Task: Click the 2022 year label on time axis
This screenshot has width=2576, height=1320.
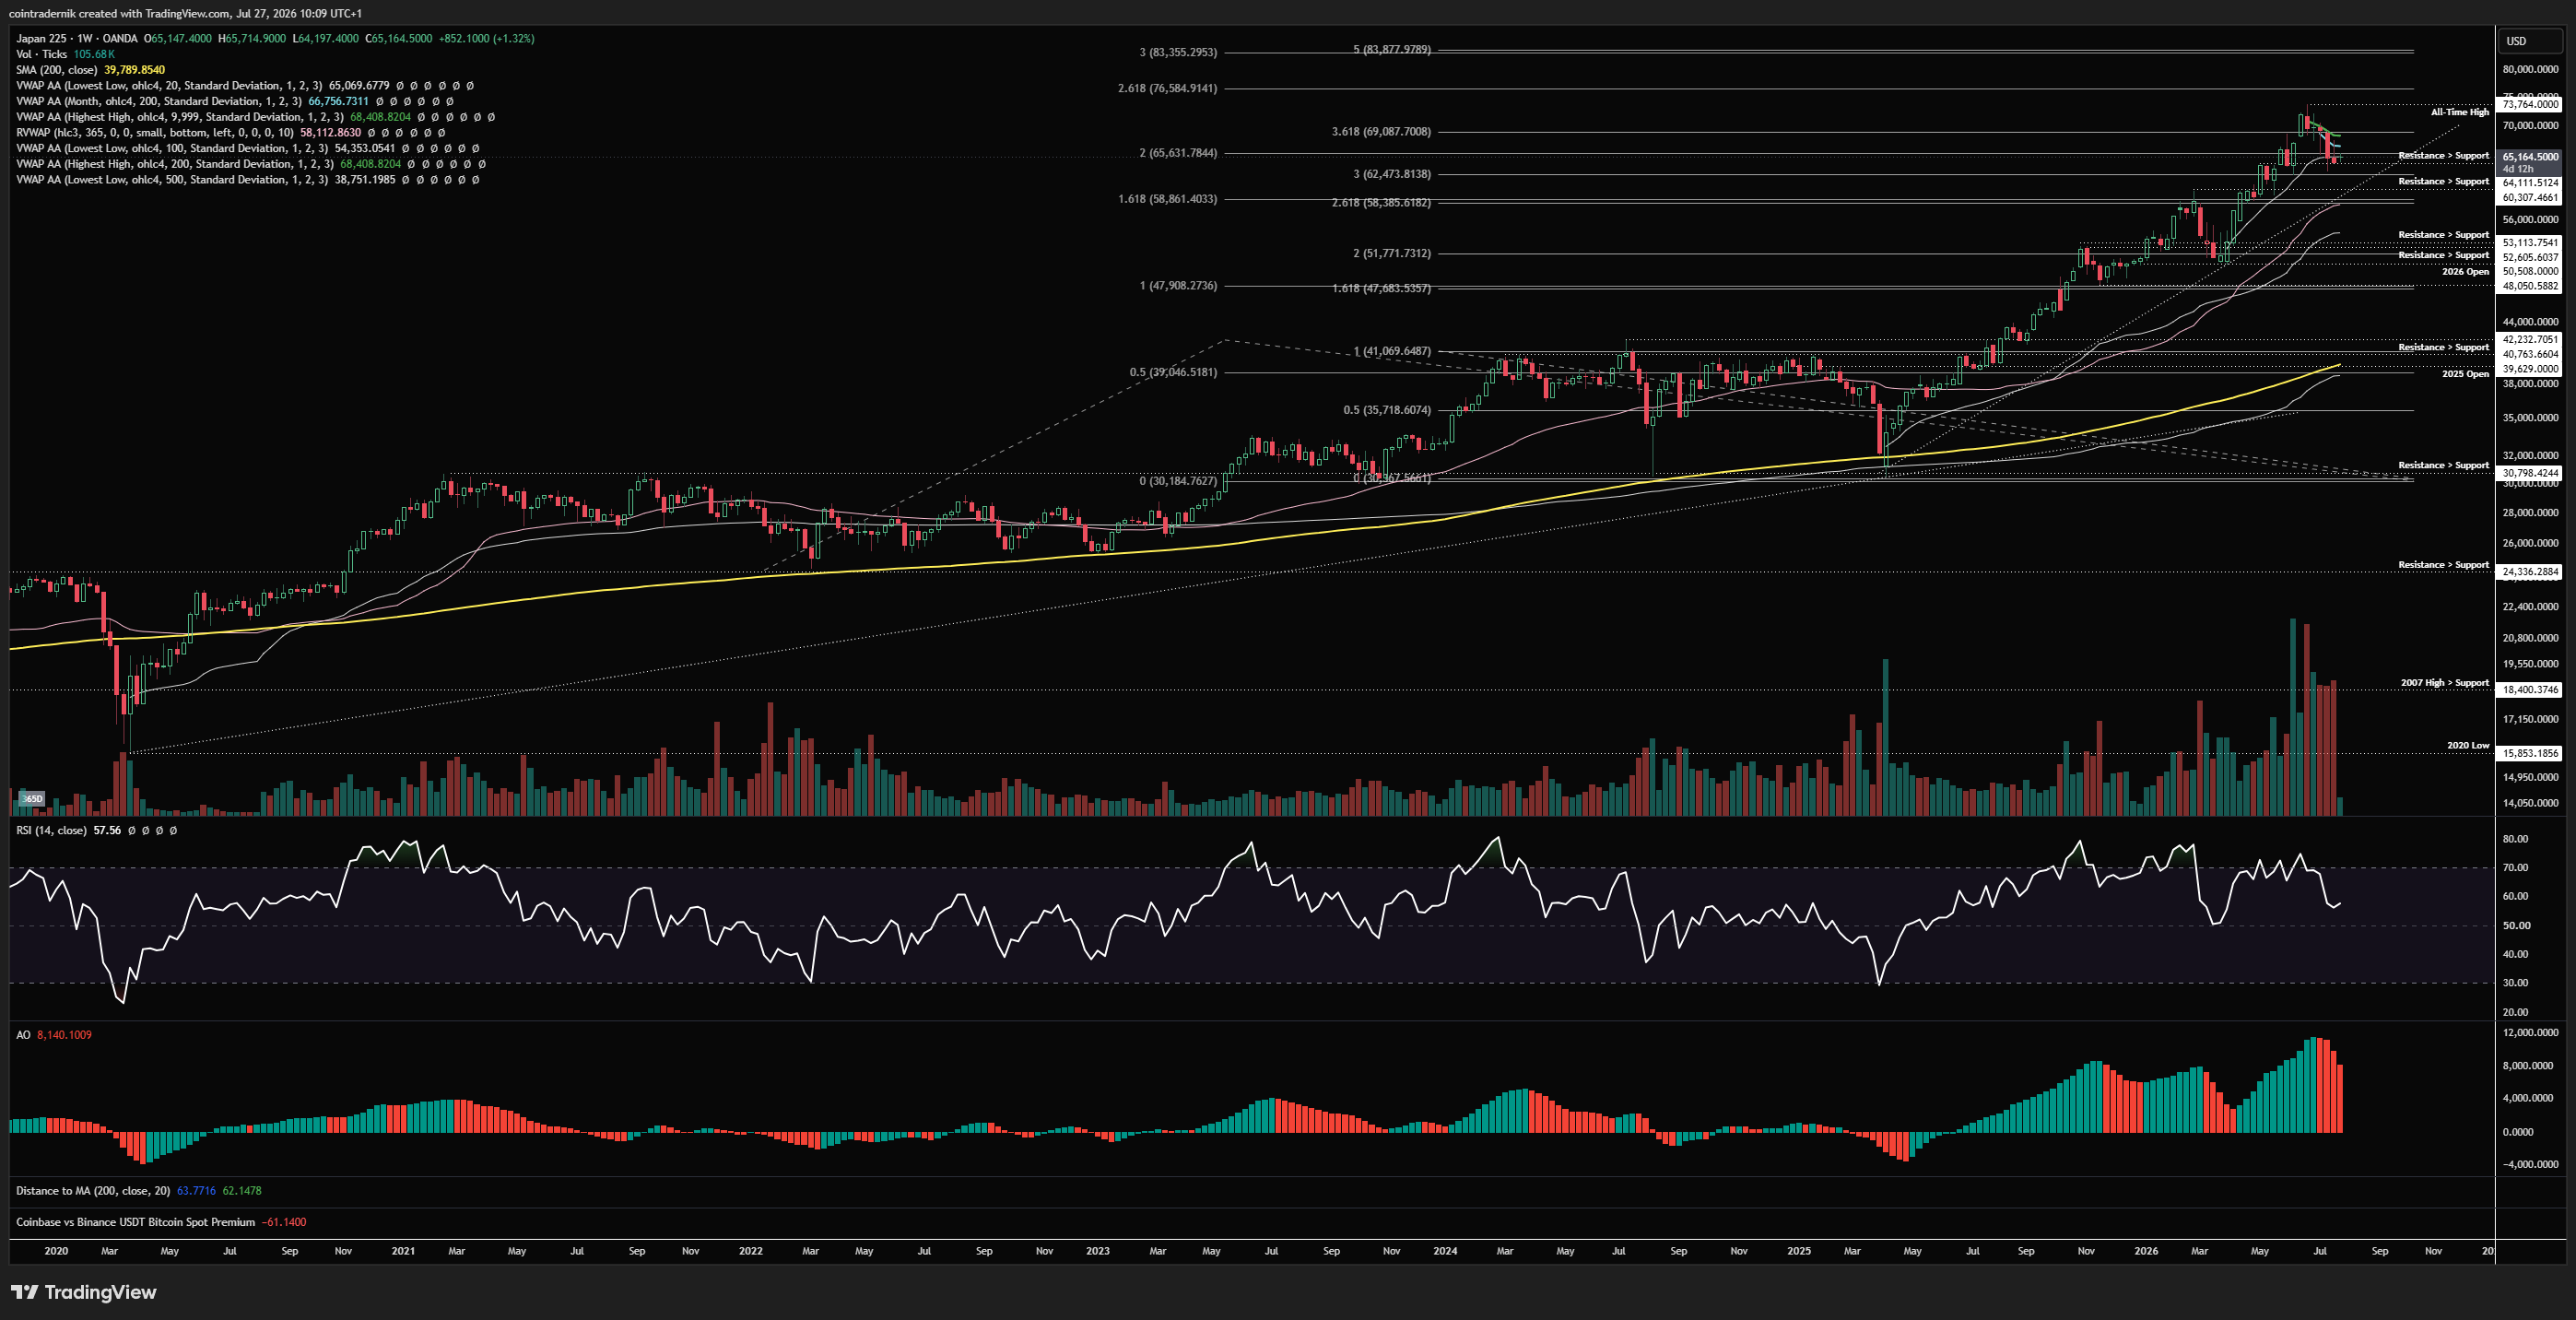Action: click(750, 1251)
